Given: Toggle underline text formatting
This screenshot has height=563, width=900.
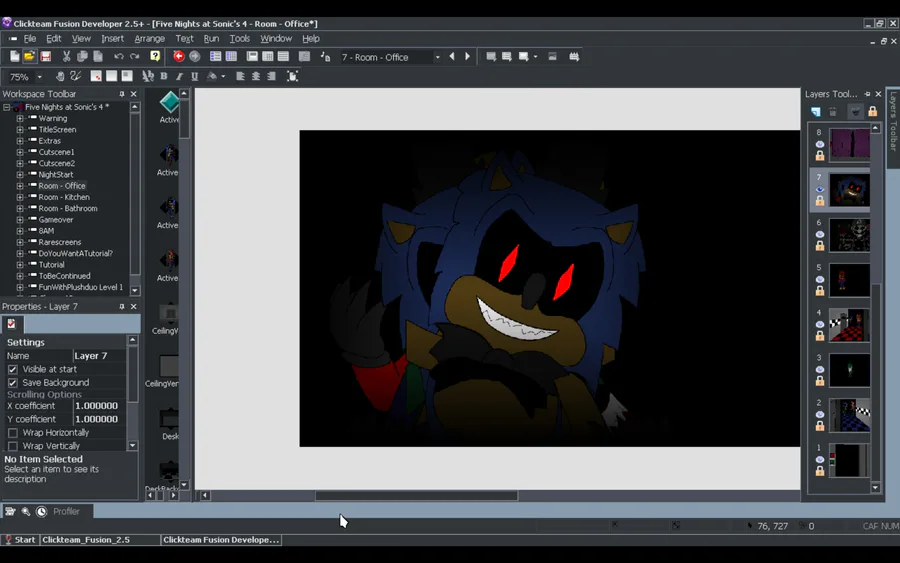Looking at the screenshot, I should click(x=195, y=76).
